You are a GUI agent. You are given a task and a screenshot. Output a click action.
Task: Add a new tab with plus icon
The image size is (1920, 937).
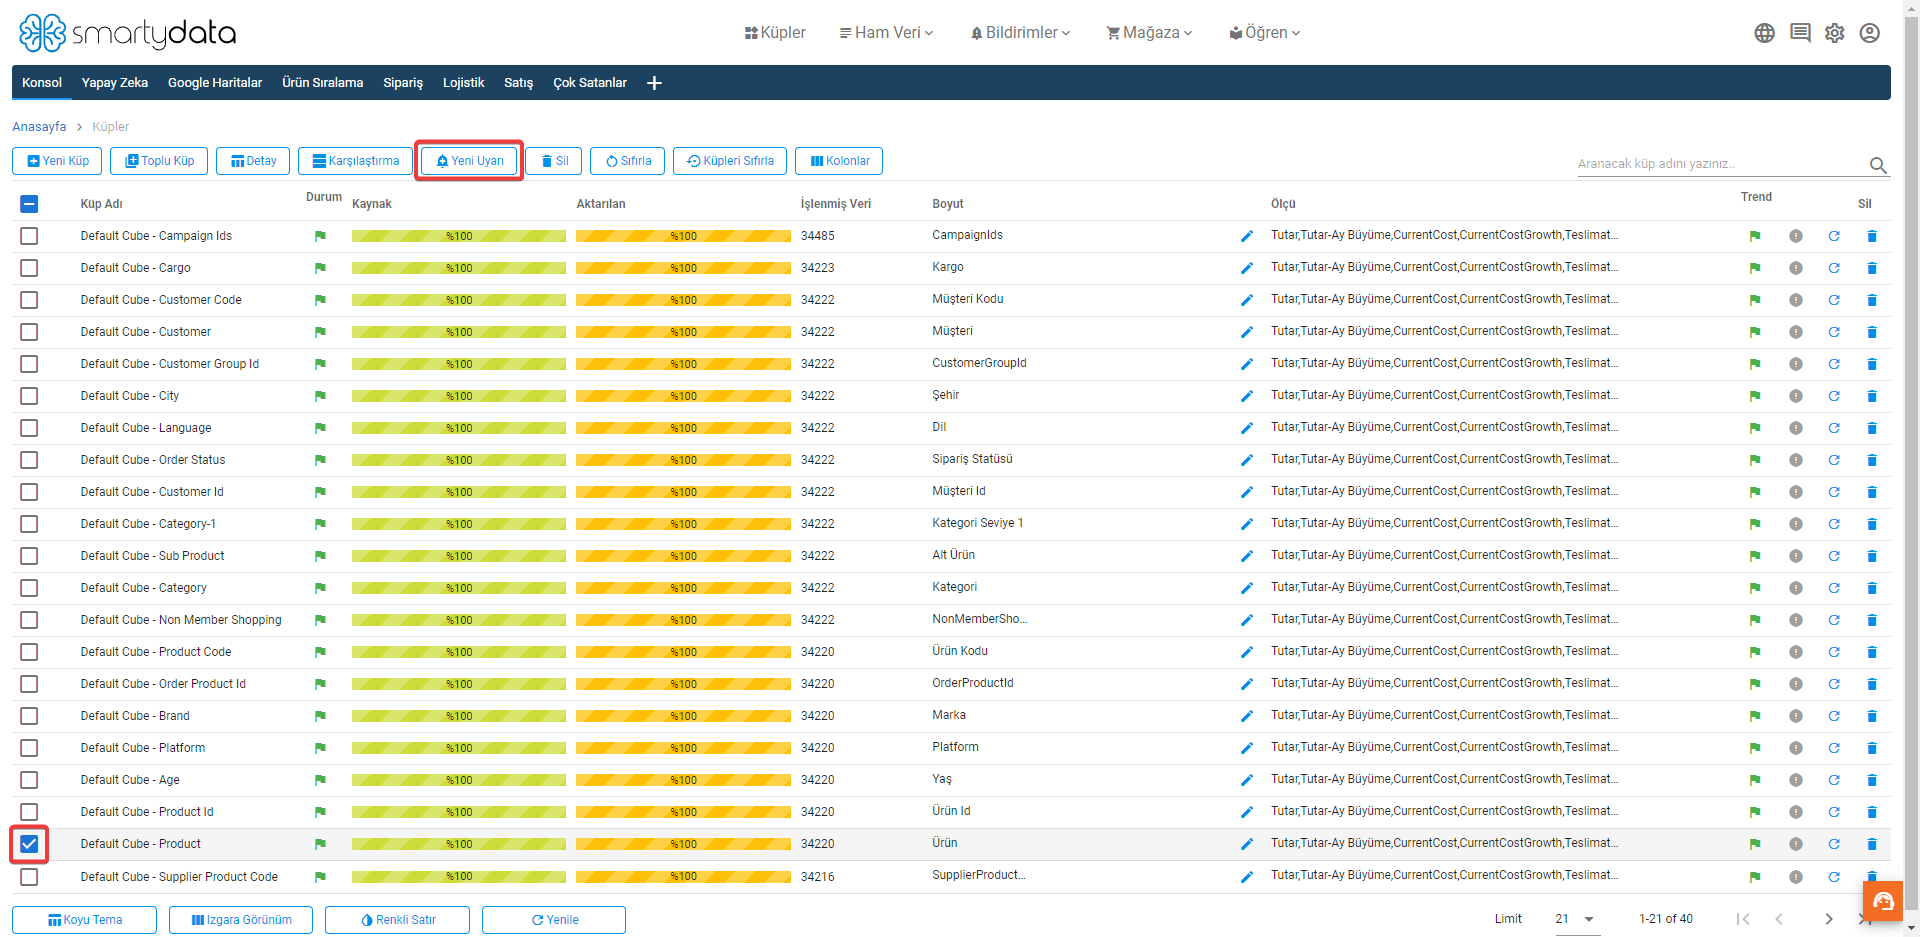(x=654, y=83)
